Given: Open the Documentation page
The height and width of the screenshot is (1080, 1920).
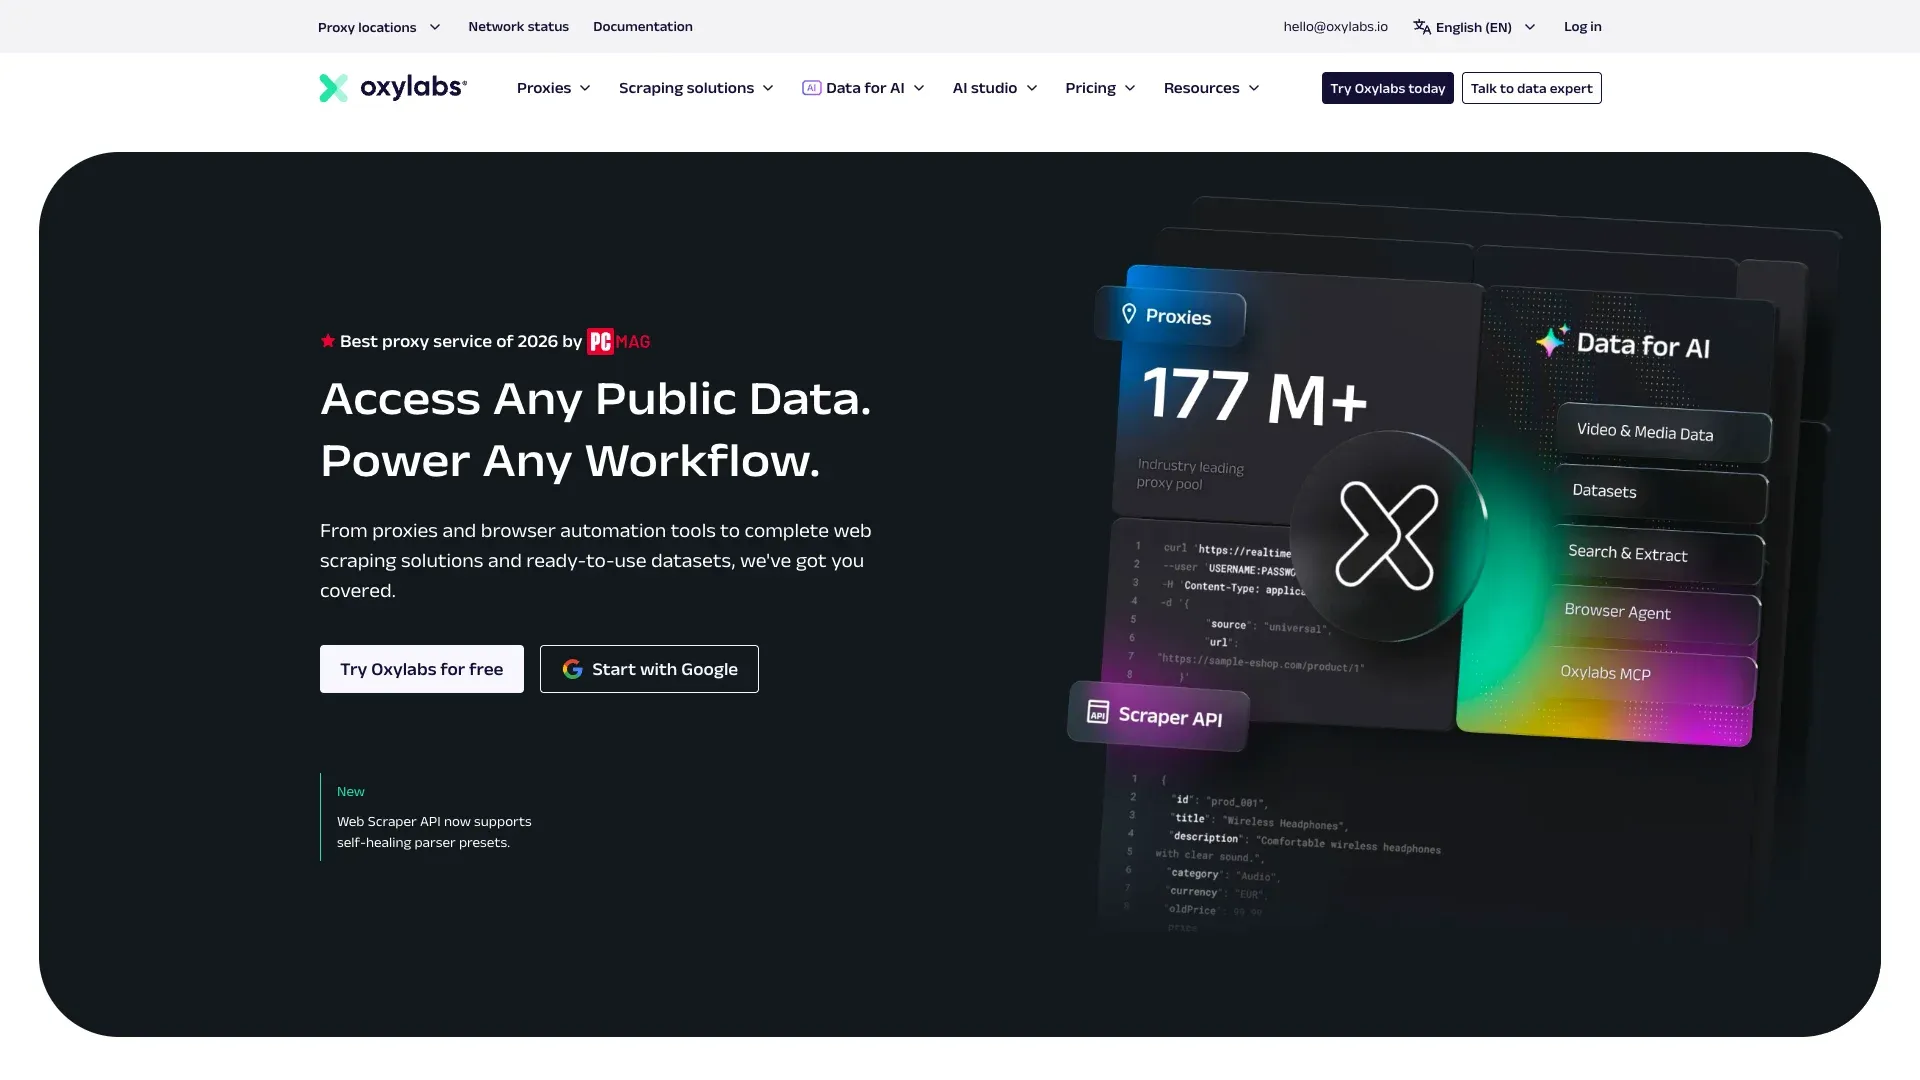Looking at the screenshot, I should pos(642,26).
